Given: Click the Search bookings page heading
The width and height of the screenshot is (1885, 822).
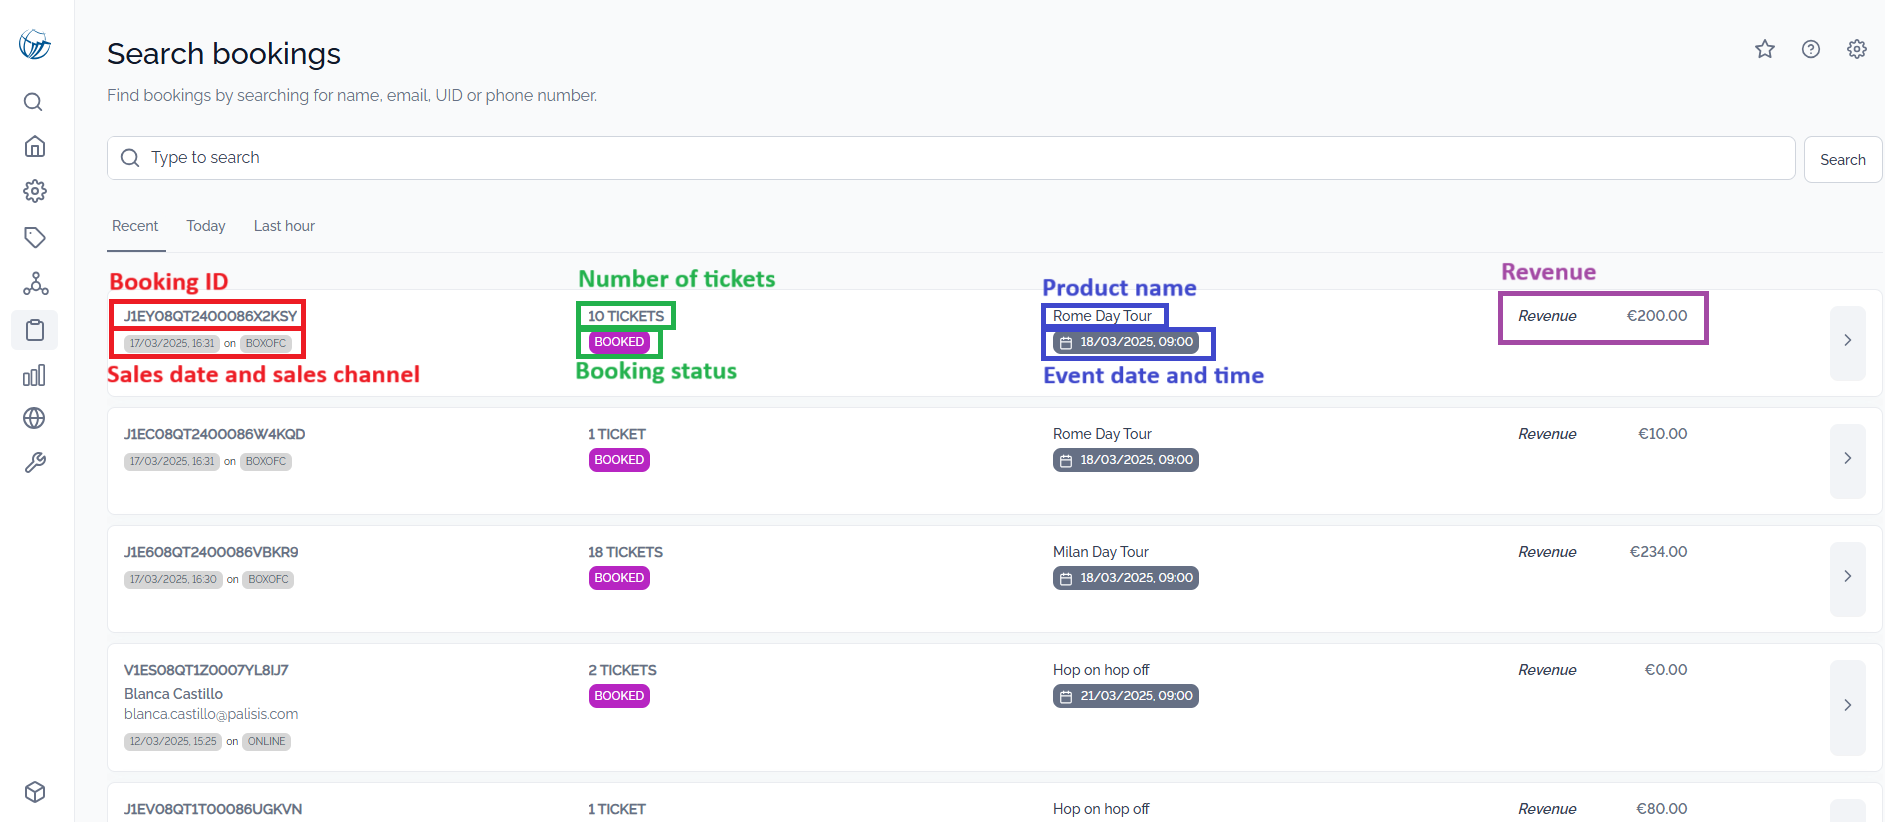Looking at the screenshot, I should point(224,53).
